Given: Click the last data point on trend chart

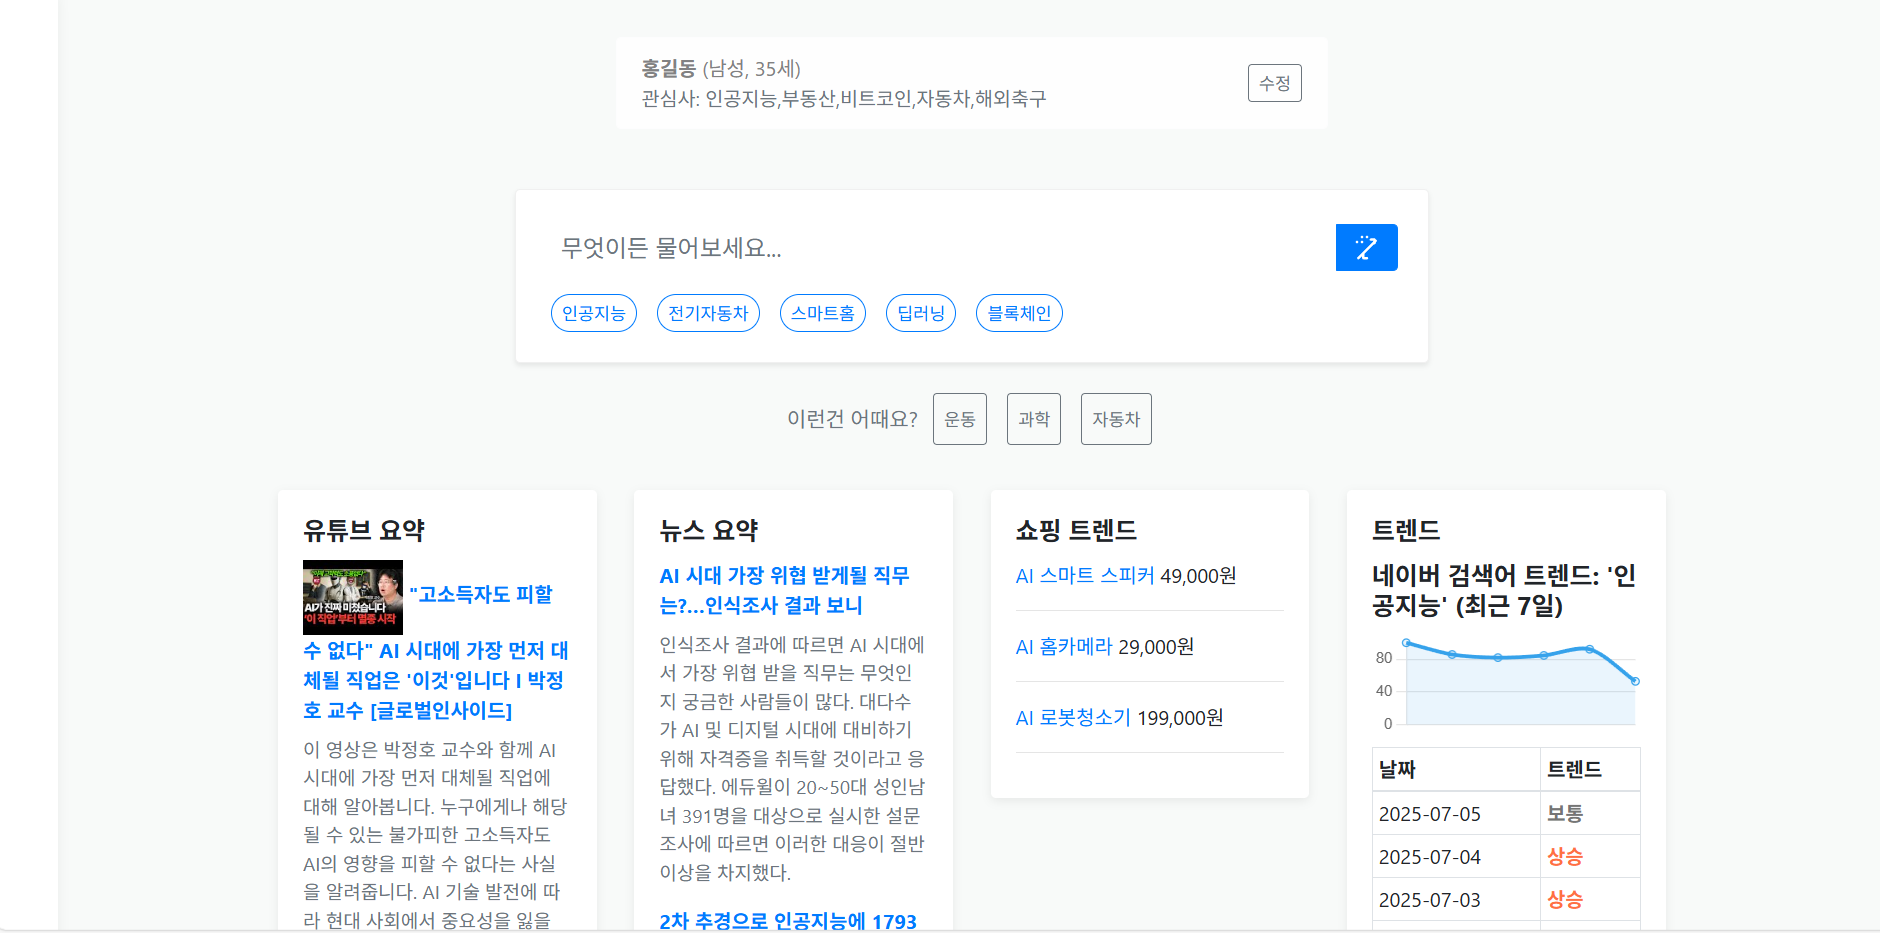Looking at the screenshot, I should tap(1635, 681).
